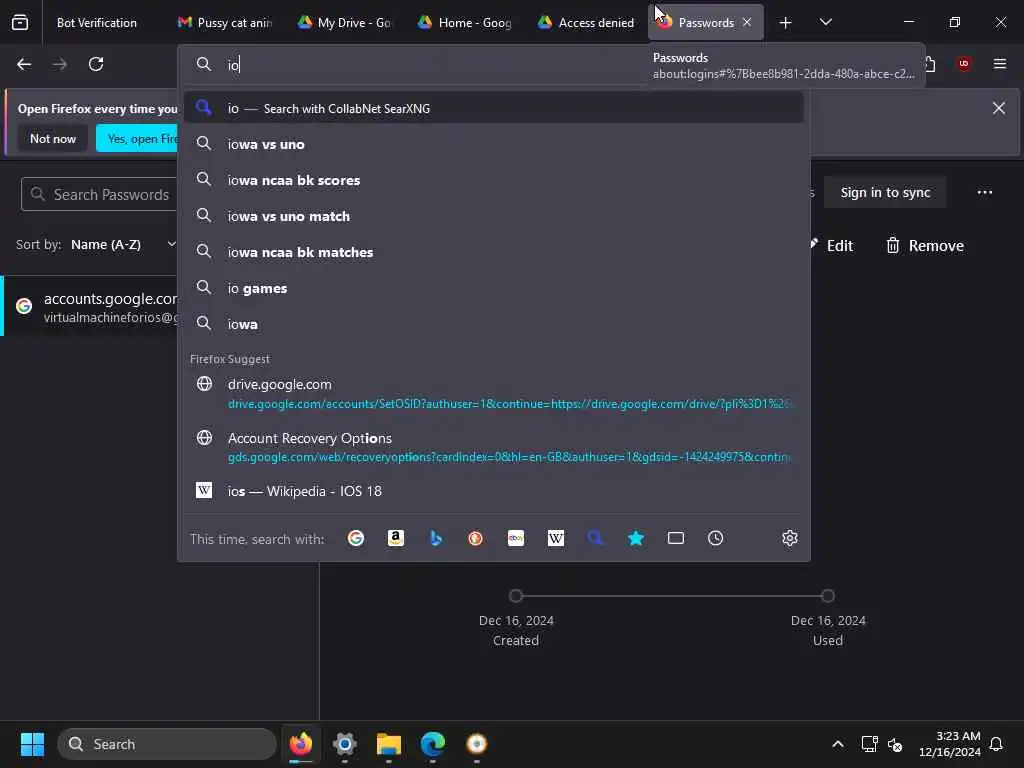Select the accounts.google.com login entry
Viewport: 1024px width, 768px height.
click(90, 307)
